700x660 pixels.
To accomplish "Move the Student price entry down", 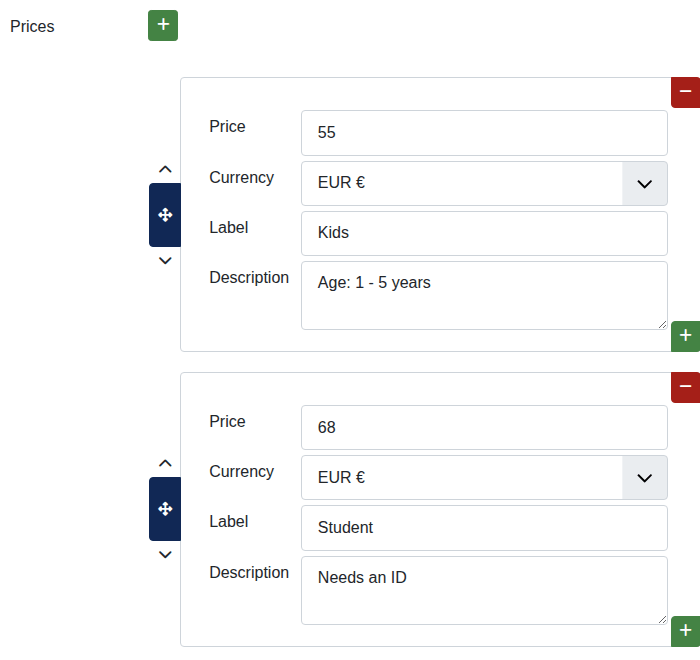I will click(165, 555).
